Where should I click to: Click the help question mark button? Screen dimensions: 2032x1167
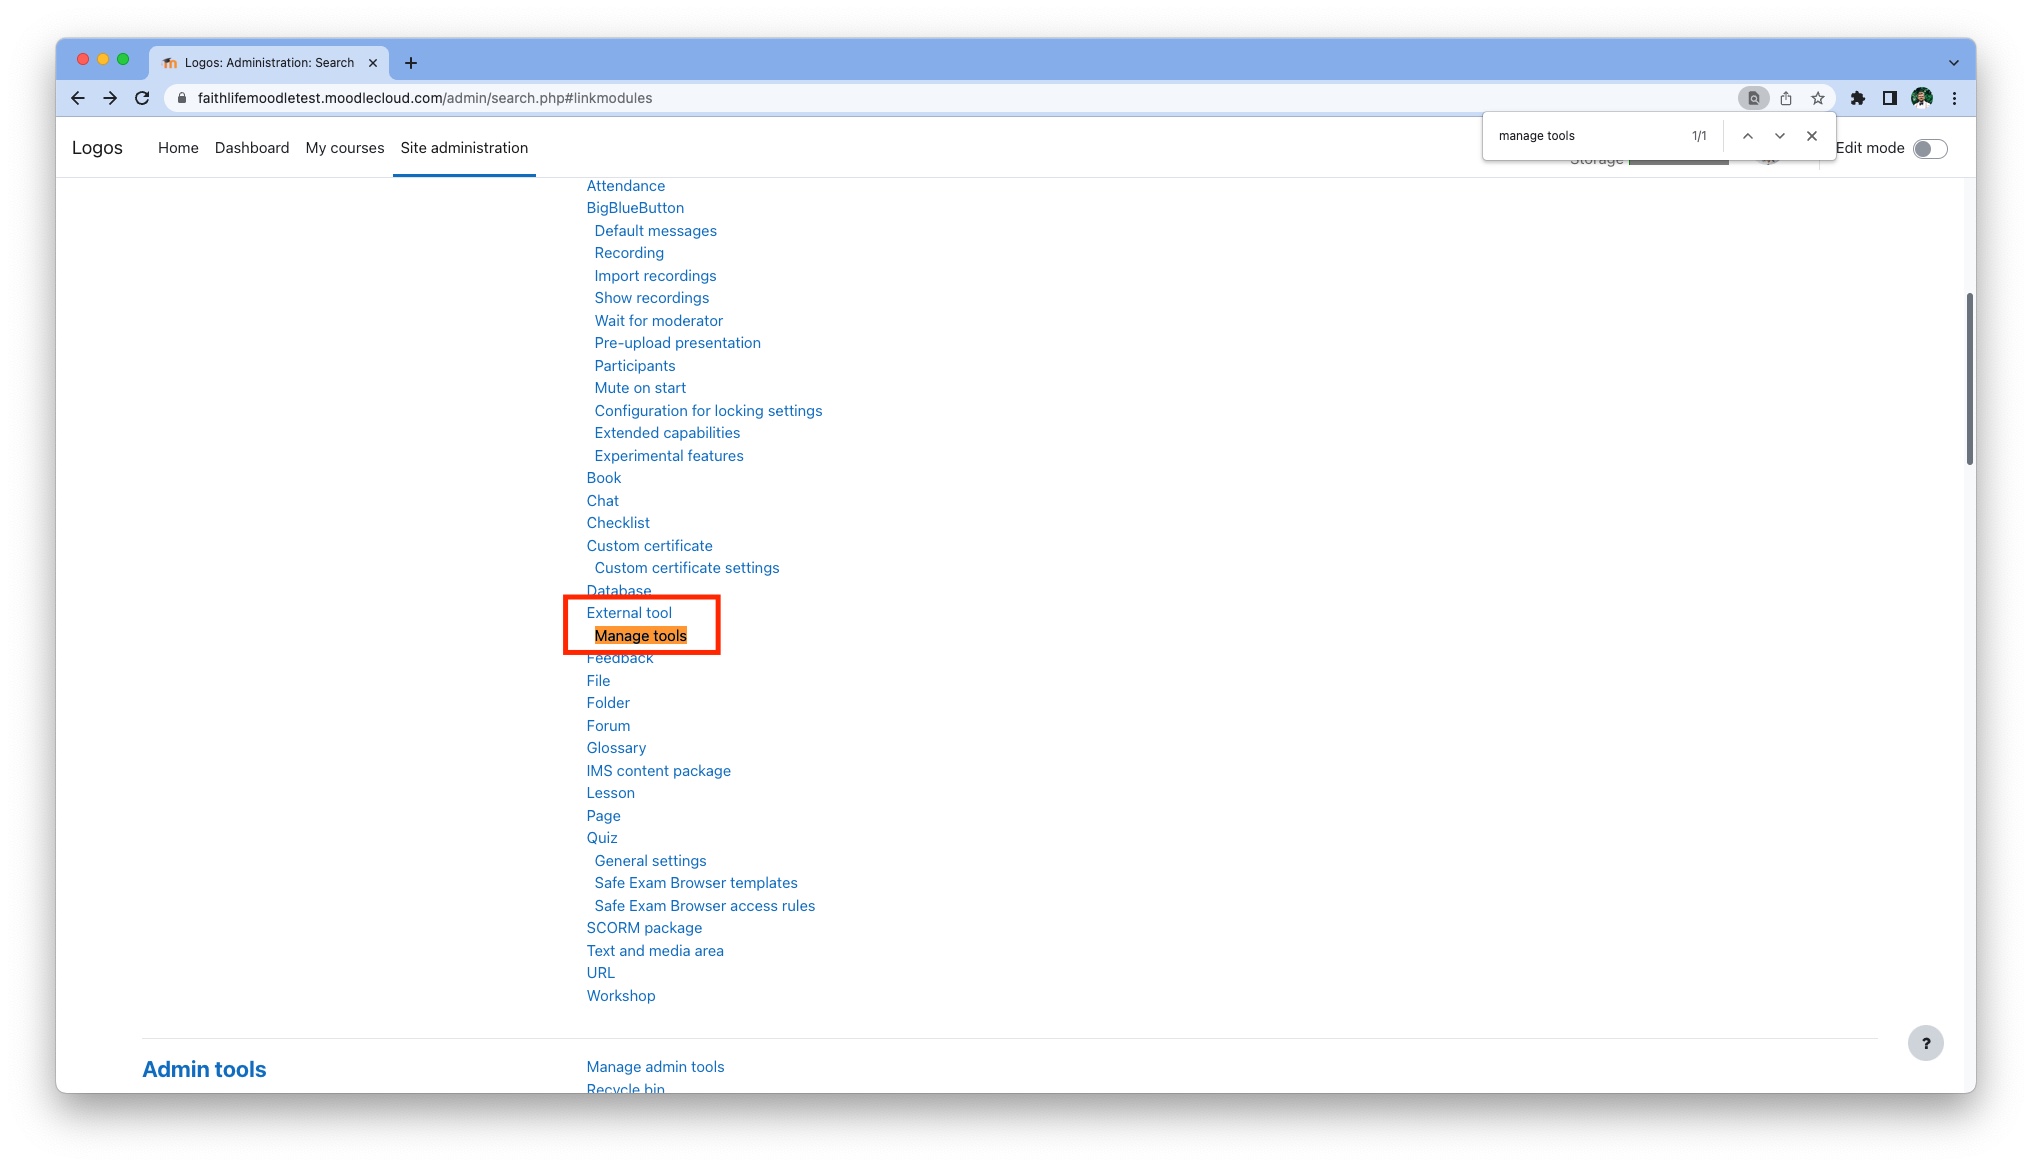coord(1925,1043)
